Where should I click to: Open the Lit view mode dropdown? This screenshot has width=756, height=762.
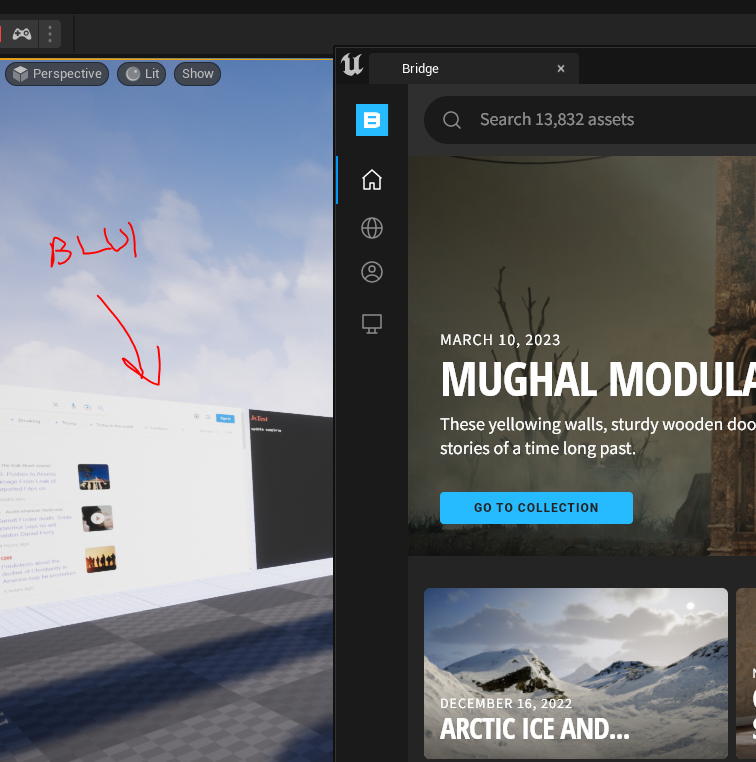click(141, 74)
